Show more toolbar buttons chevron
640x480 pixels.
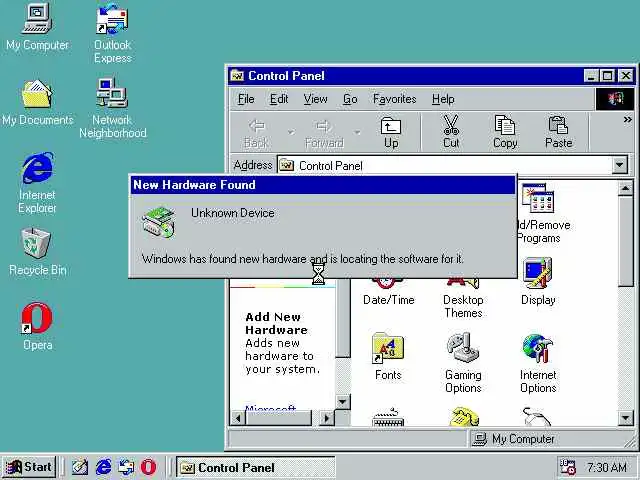(x=627, y=120)
